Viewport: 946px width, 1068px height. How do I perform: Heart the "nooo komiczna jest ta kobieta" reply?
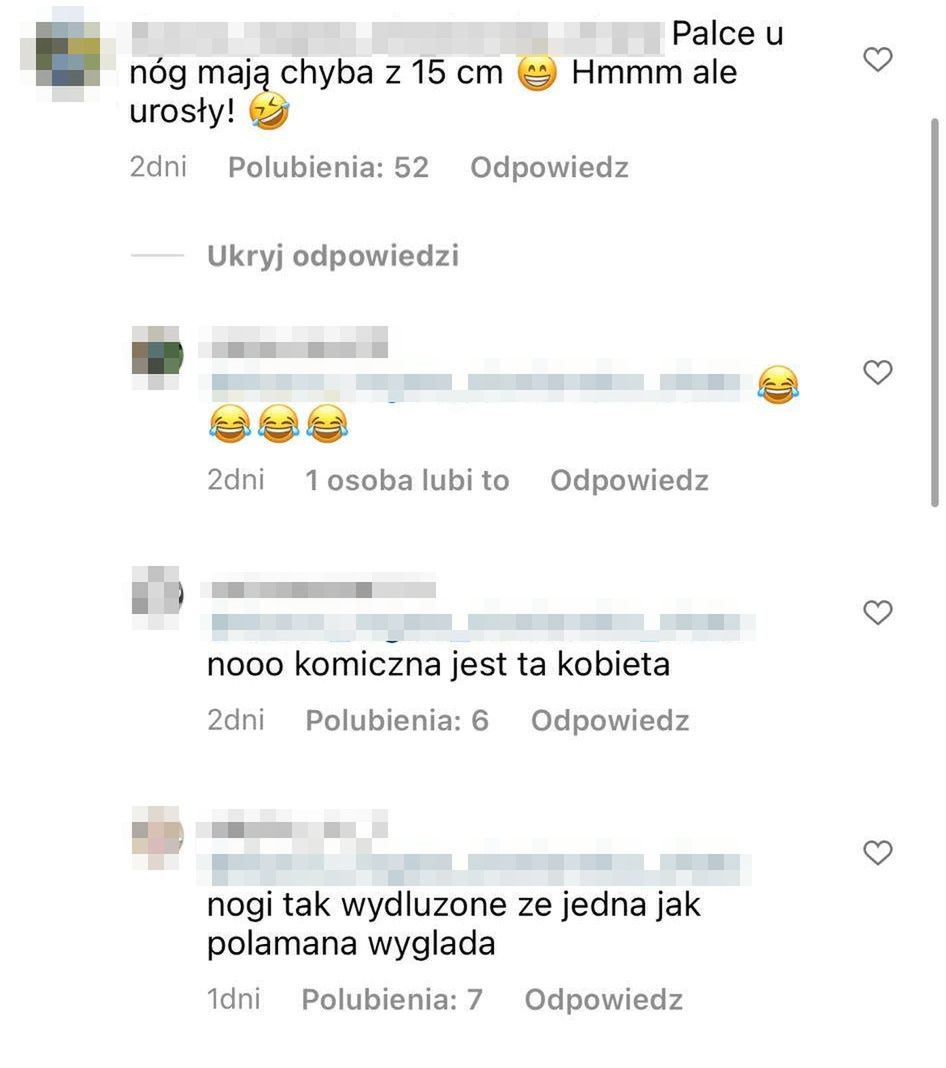[x=877, y=612]
